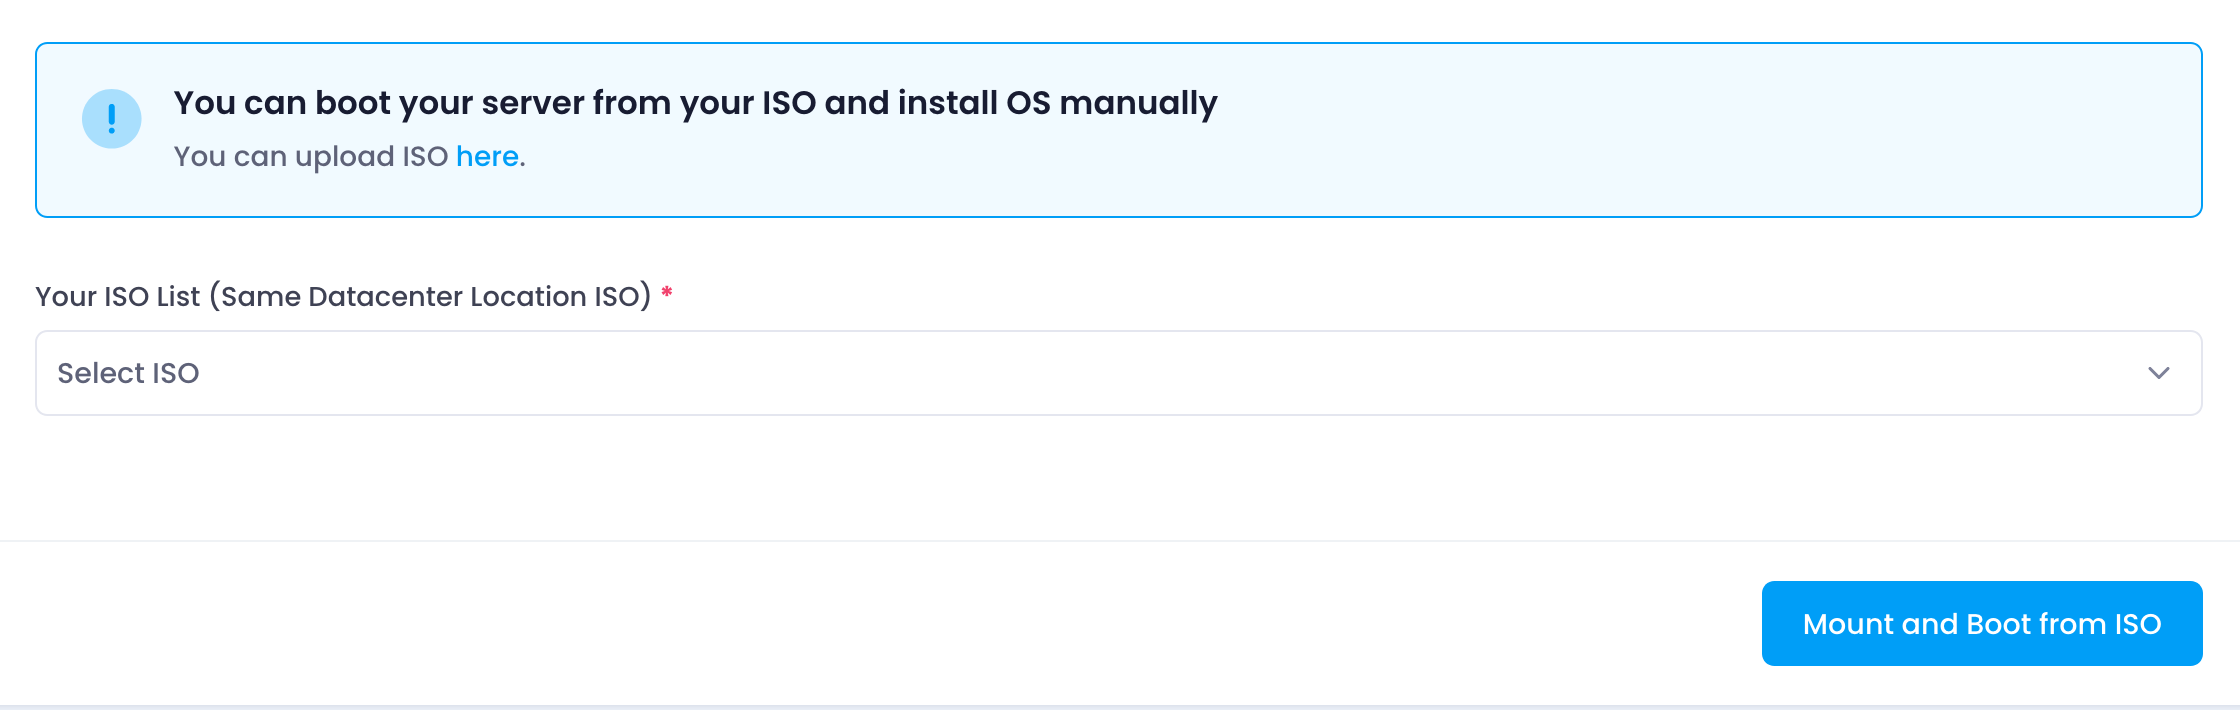Click the blue info banner box
Screen dimensions: 2240x710
[x=1118, y=130]
